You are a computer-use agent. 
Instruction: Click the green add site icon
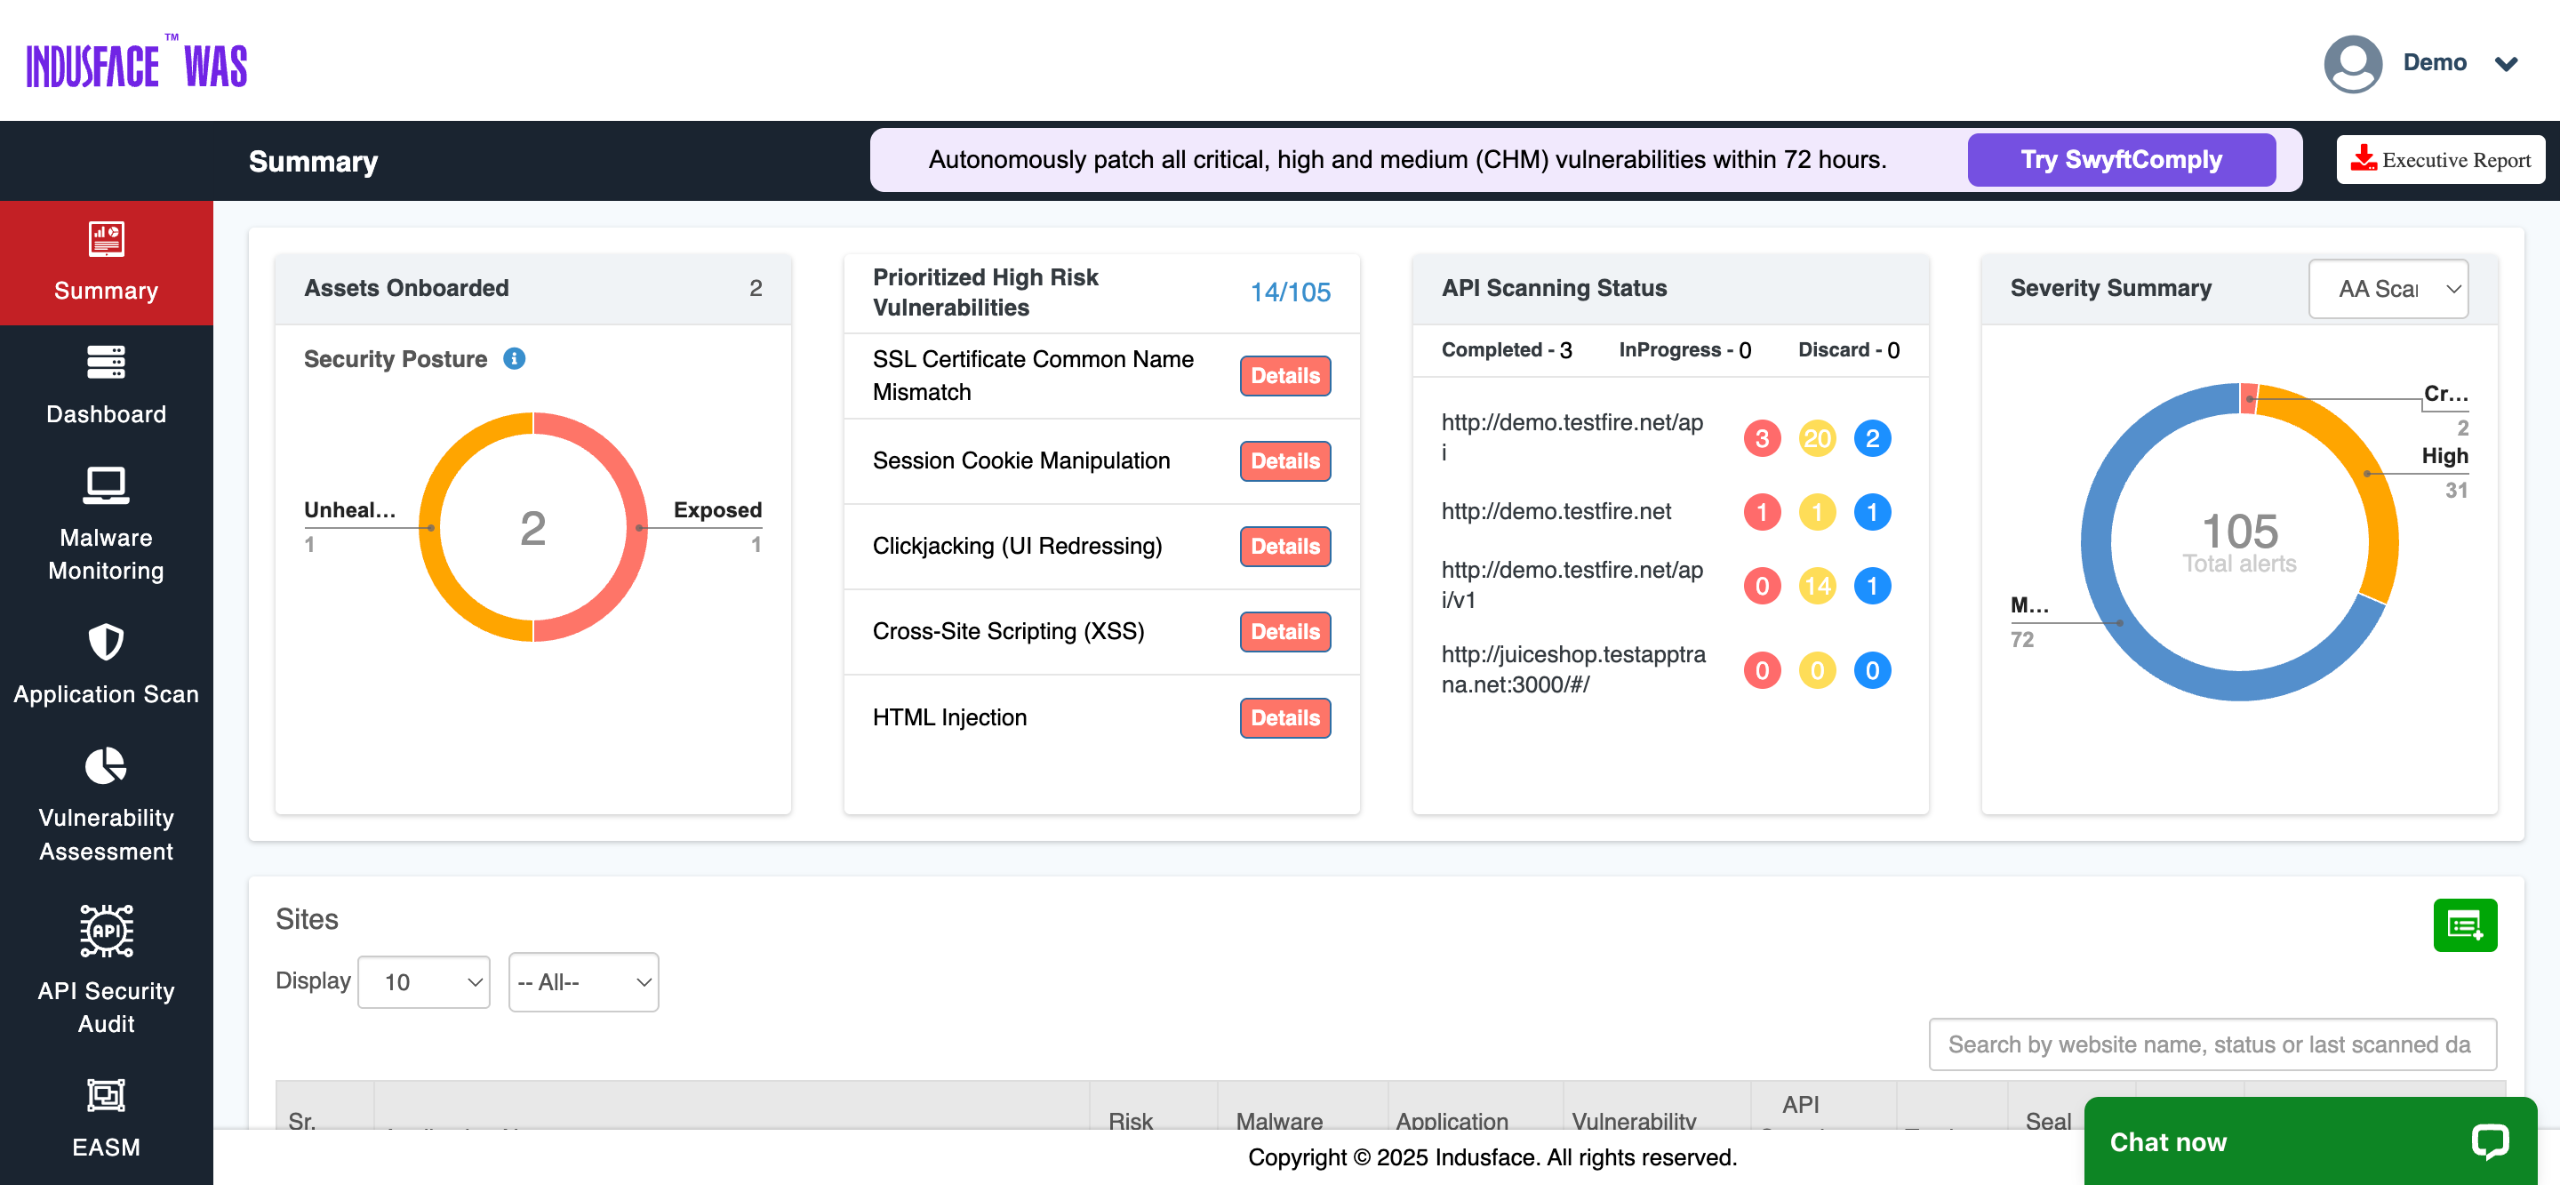[x=2464, y=925]
